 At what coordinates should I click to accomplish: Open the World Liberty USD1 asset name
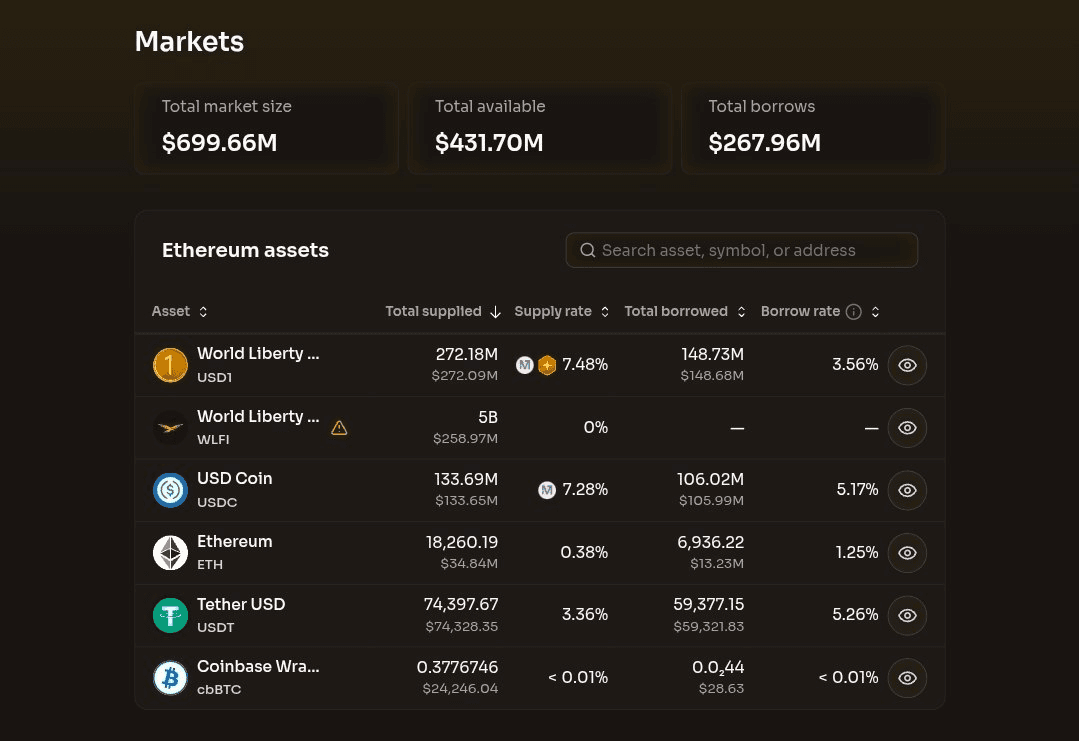258,353
